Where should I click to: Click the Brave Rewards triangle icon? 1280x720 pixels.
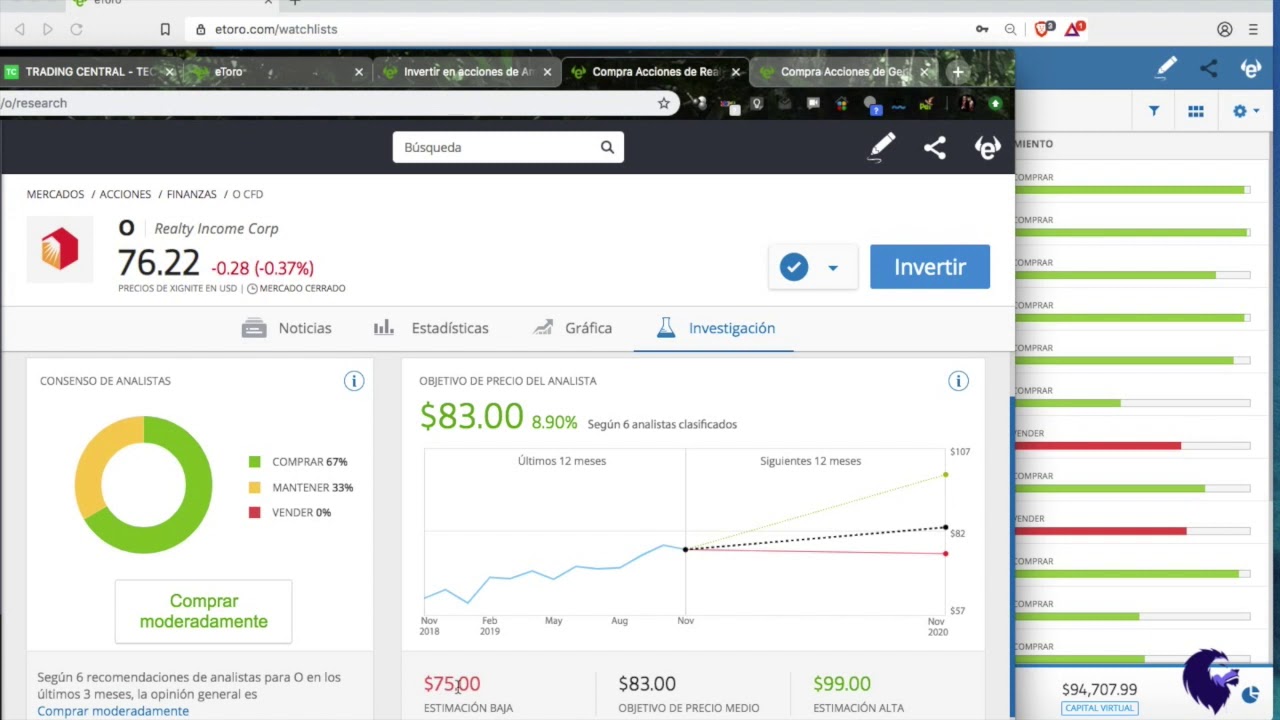pyautogui.click(x=1074, y=29)
